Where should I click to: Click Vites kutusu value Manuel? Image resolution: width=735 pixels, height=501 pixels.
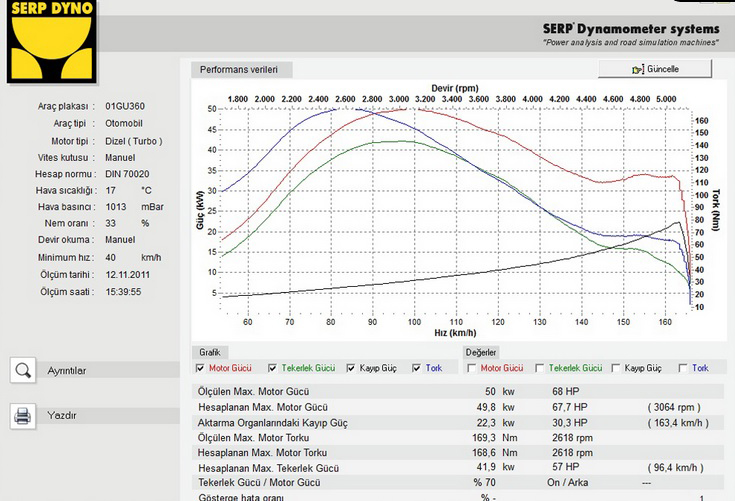(x=120, y=157)
